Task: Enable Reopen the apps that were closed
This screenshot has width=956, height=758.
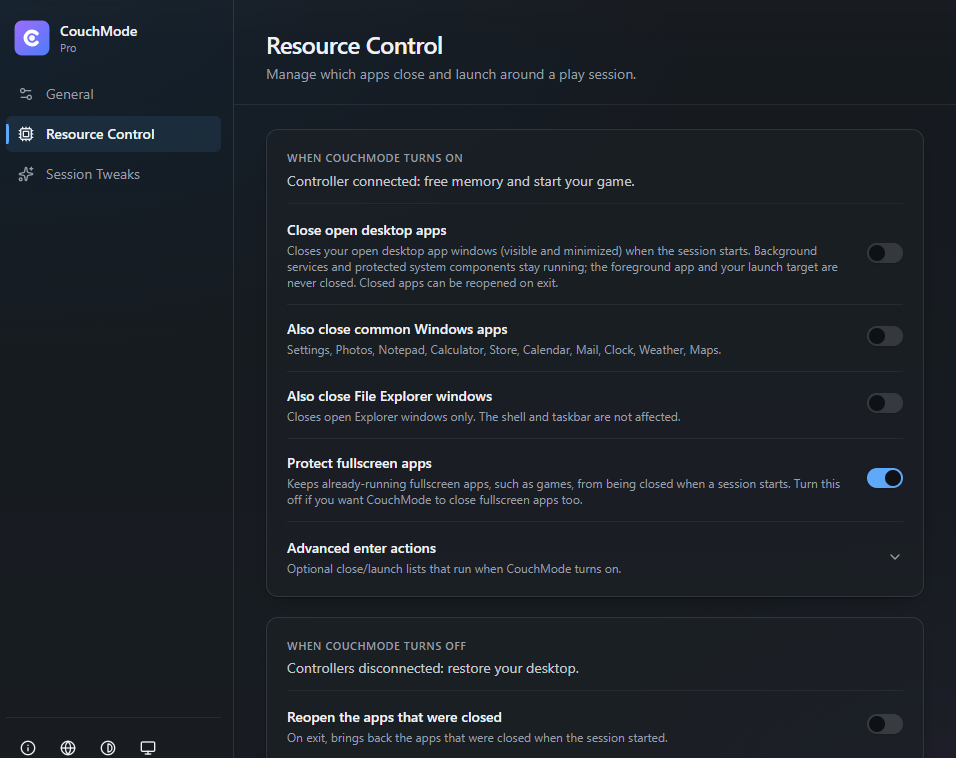Action: tap(885, 724)
